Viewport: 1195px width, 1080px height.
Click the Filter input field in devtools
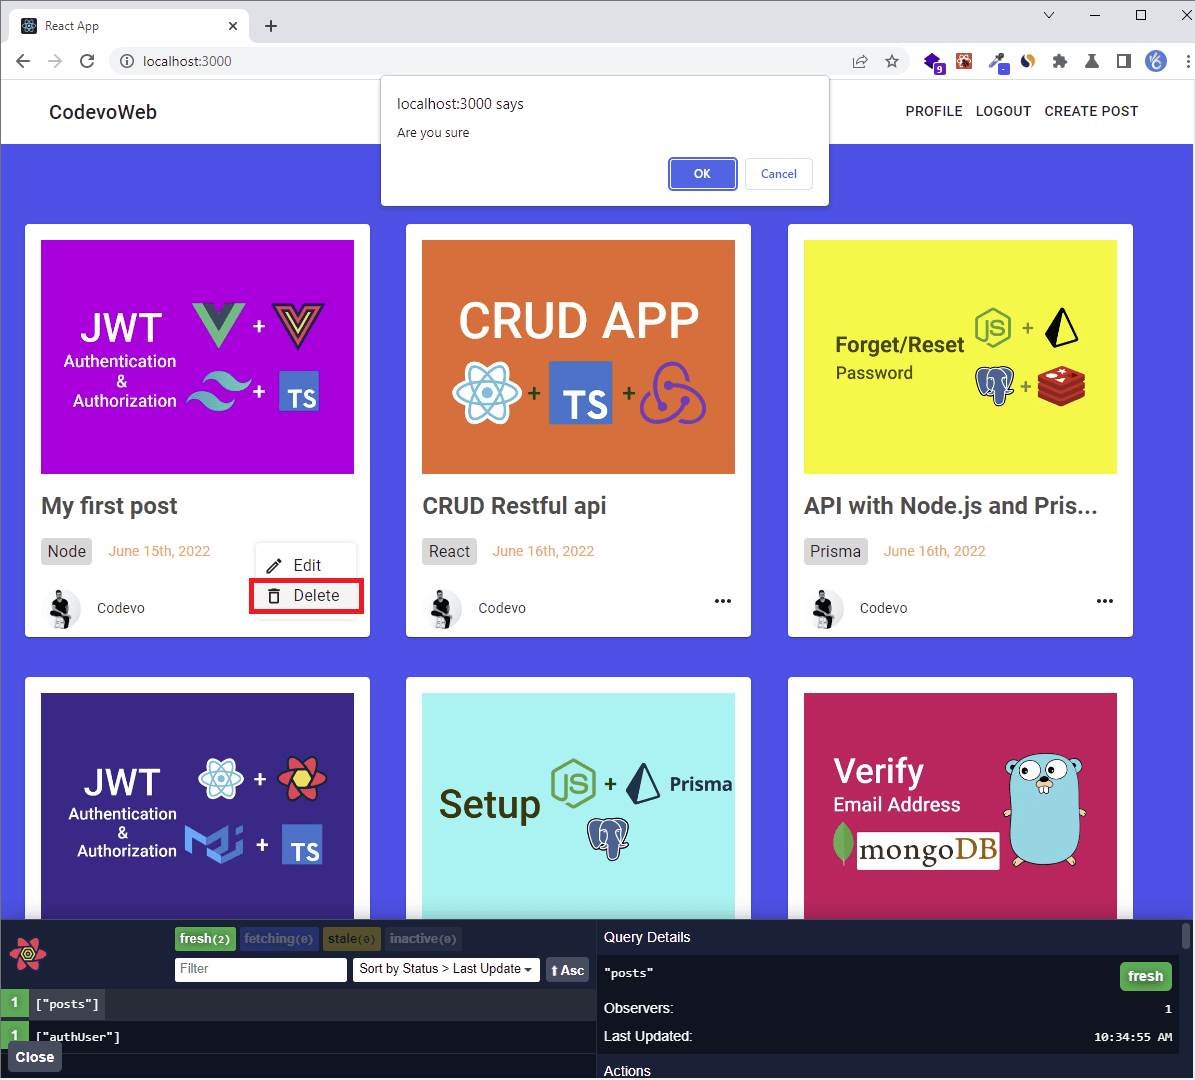[260, 969]
